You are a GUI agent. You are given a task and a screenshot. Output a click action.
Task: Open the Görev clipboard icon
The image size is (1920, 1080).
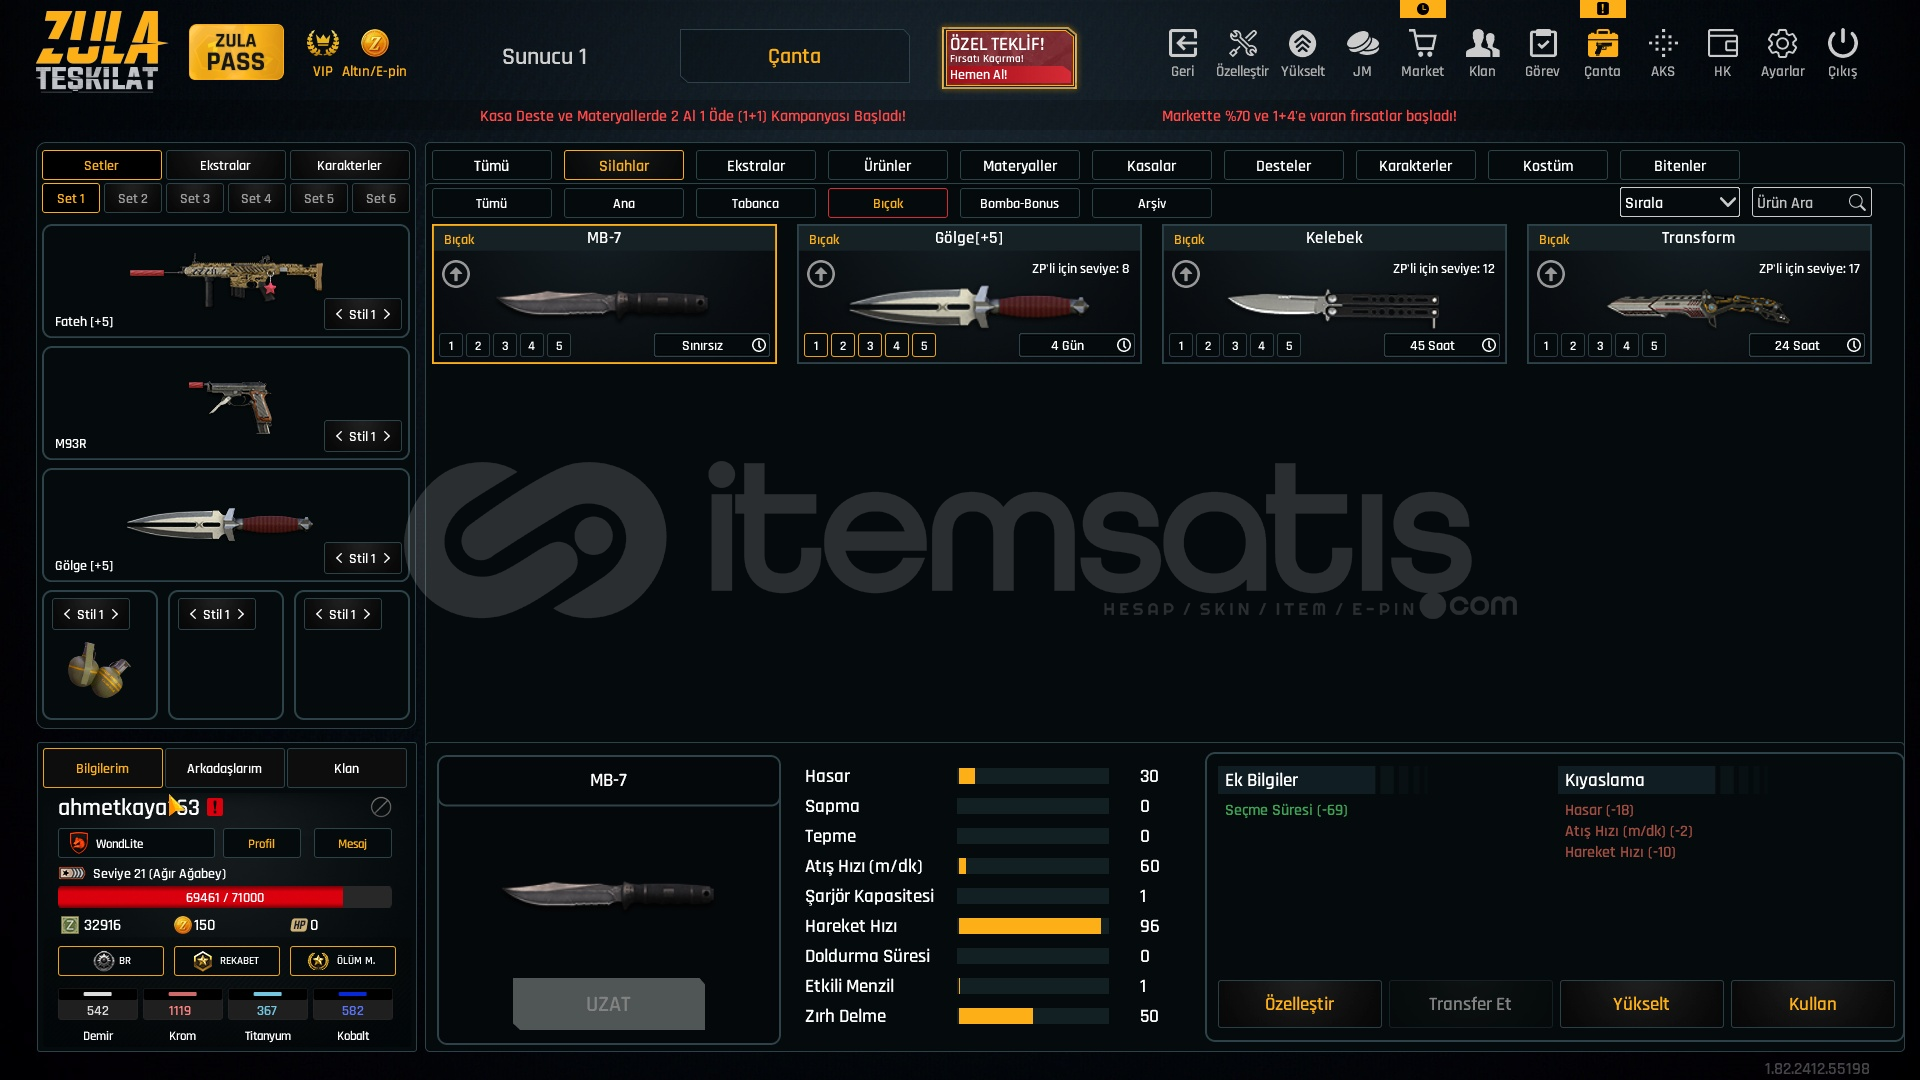click(x=1542, y=44)
